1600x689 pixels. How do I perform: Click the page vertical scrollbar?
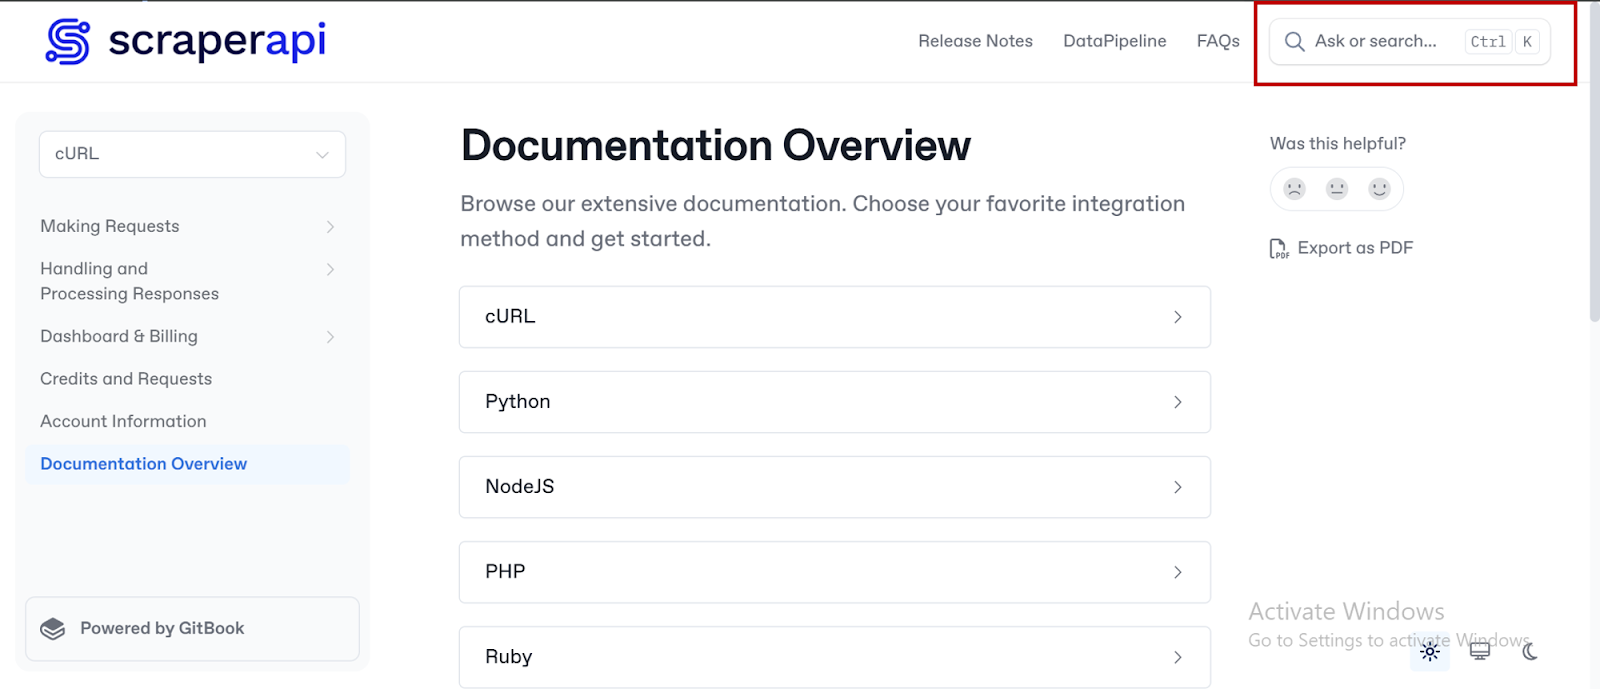[x=1594, y=160]
